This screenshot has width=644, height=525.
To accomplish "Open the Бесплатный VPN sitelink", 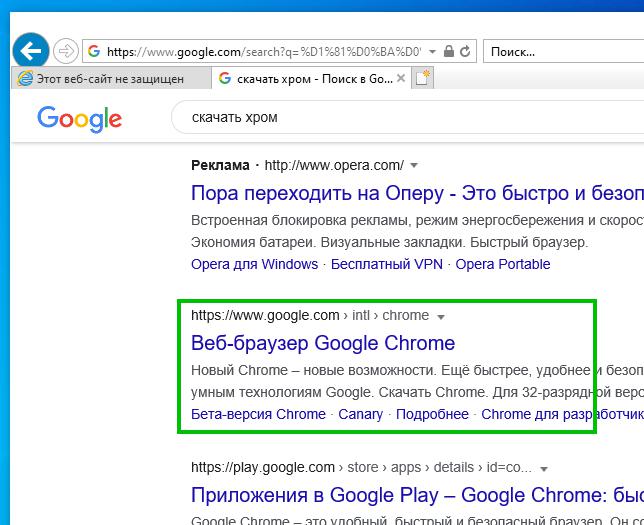I will pyautogui.click(x=387, y=264).
